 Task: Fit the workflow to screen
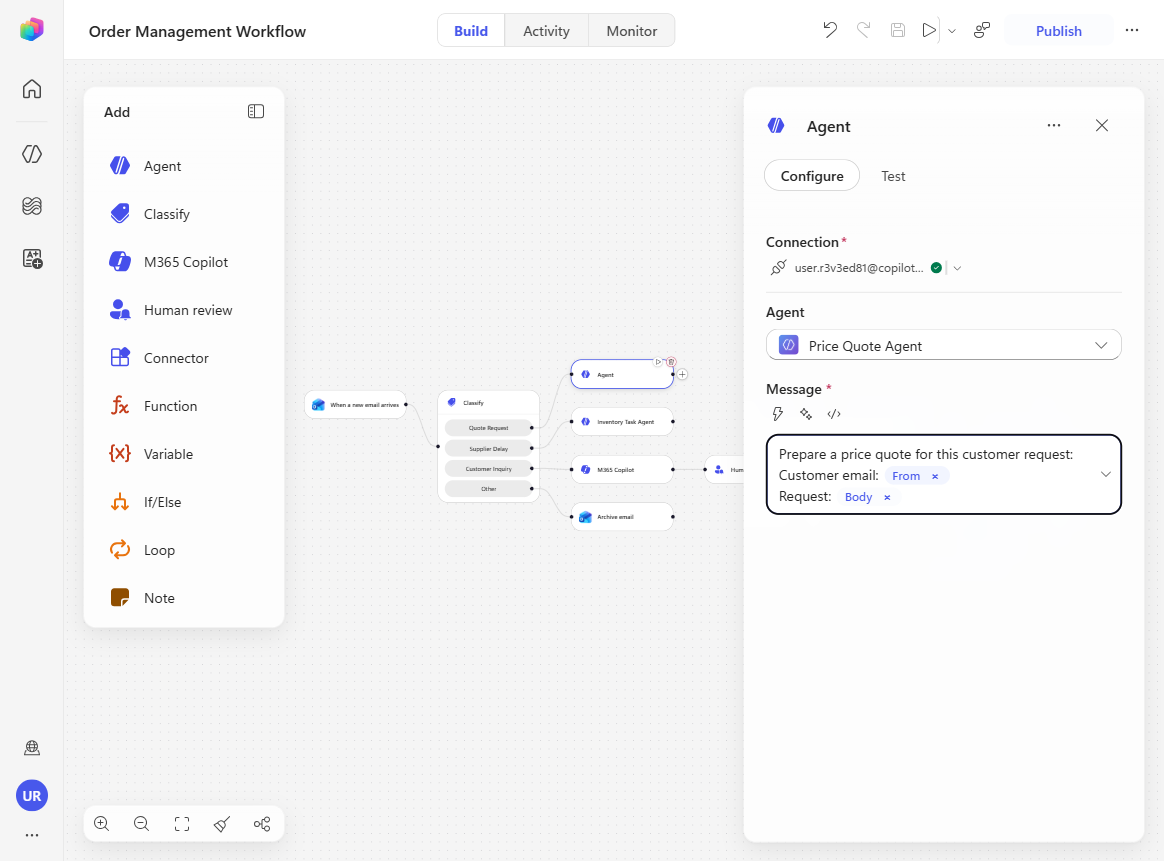point(182,824)
